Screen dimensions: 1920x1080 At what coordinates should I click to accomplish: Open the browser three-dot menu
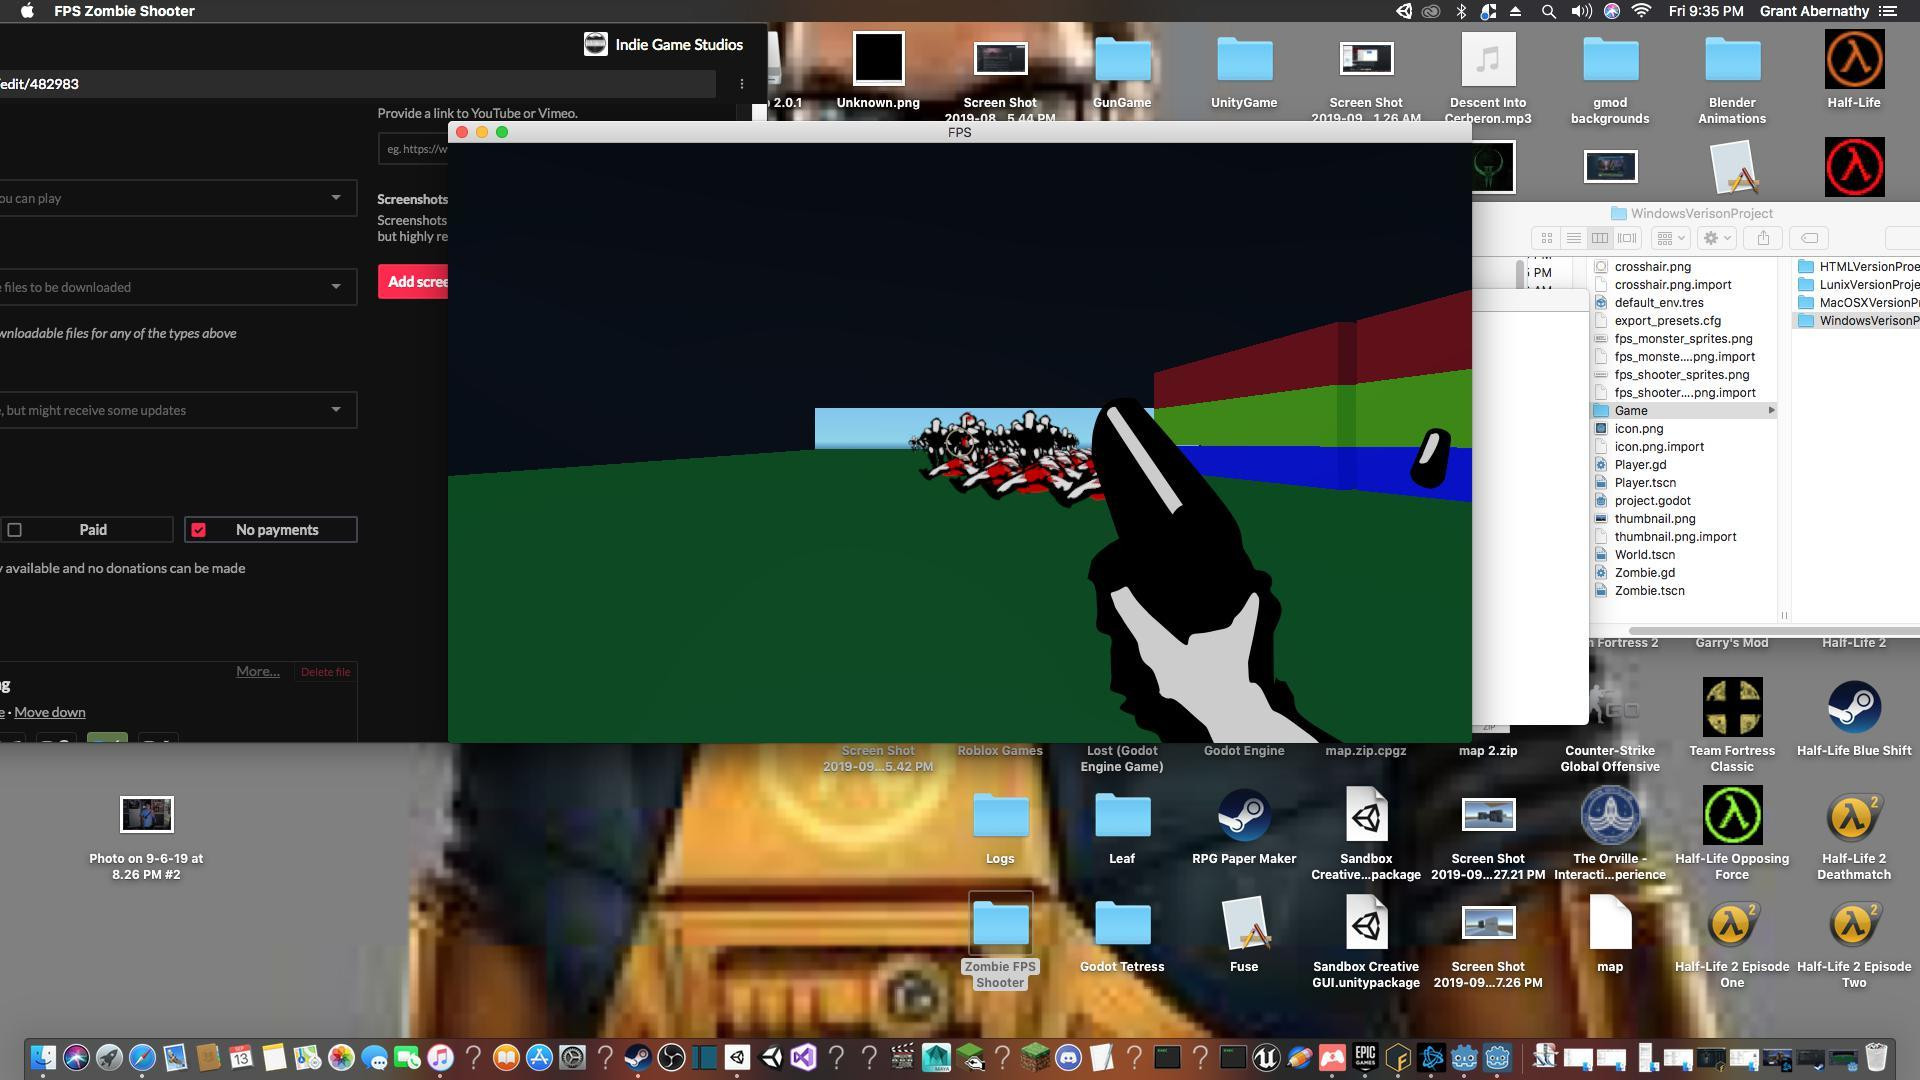pos(742,84)
